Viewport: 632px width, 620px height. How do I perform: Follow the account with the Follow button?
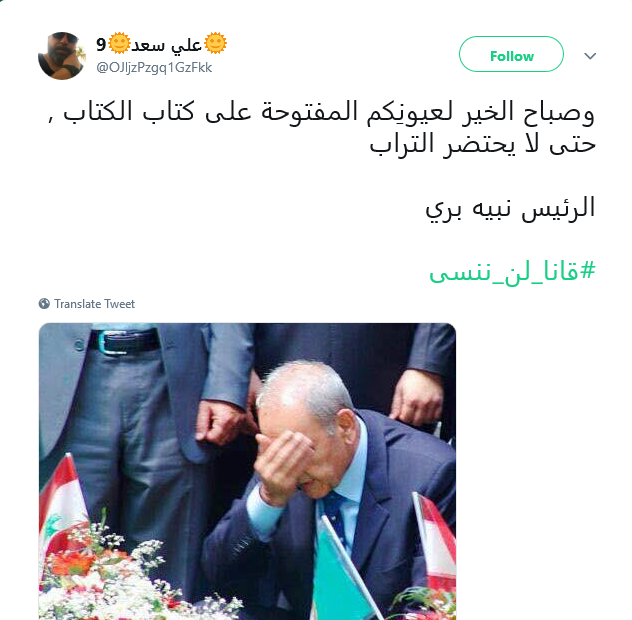[x=511, y=54]
